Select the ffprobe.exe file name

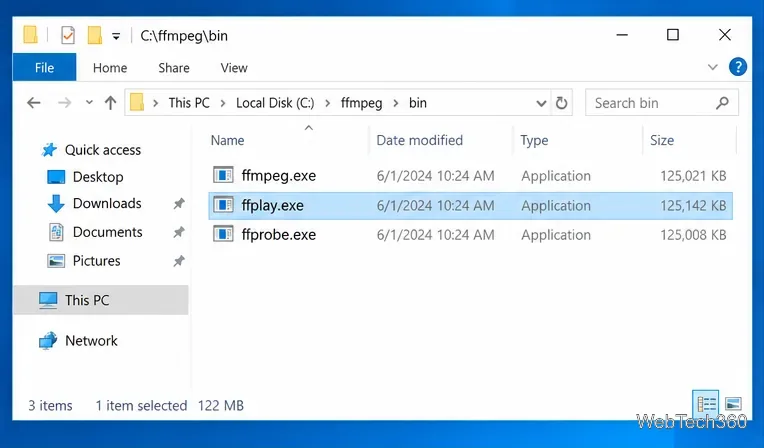click(279, 235)
